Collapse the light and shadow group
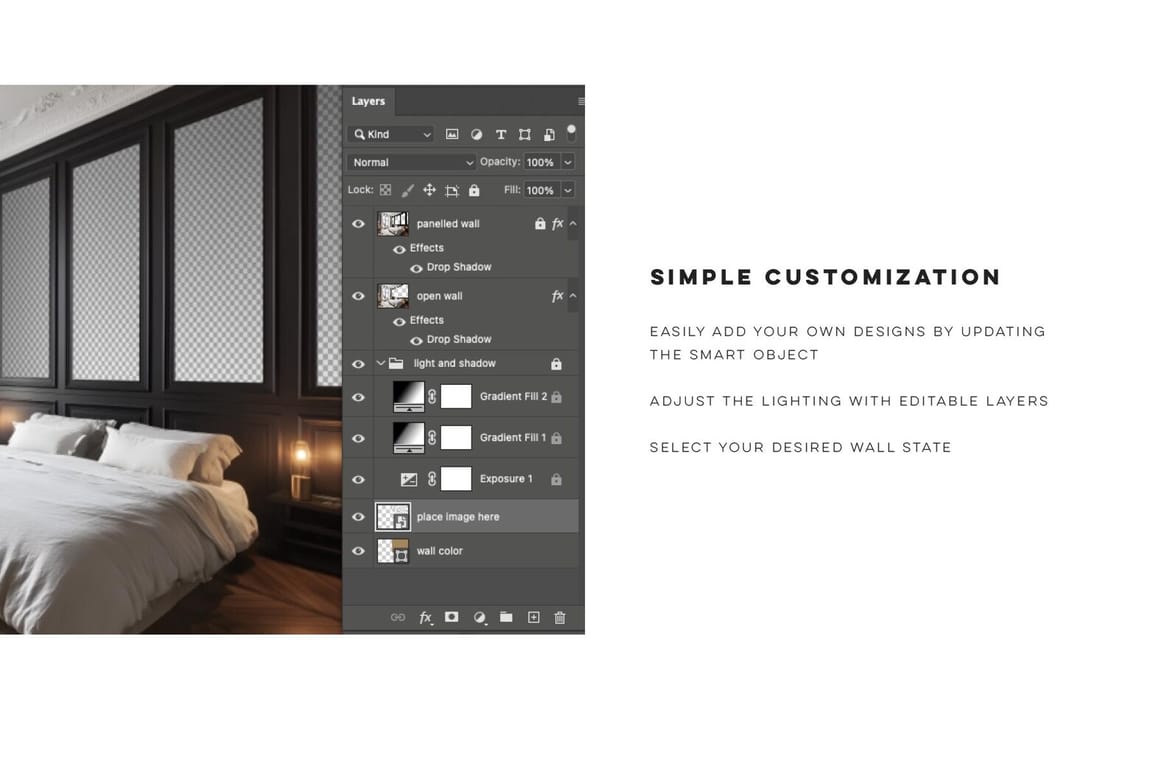This screenshot has width=1170, height=780. point(381,364)
